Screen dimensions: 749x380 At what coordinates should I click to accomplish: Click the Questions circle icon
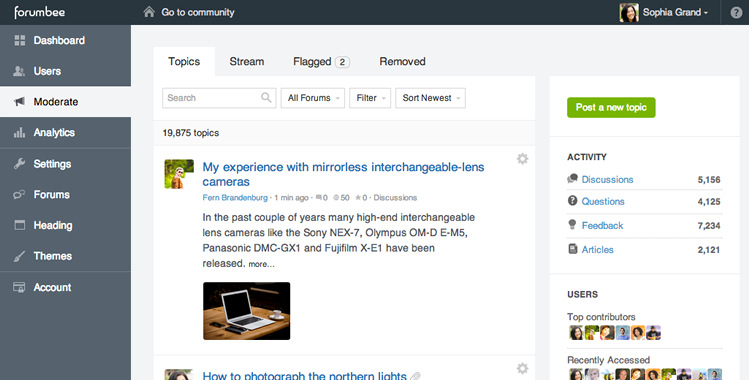(x=572, y=201)
